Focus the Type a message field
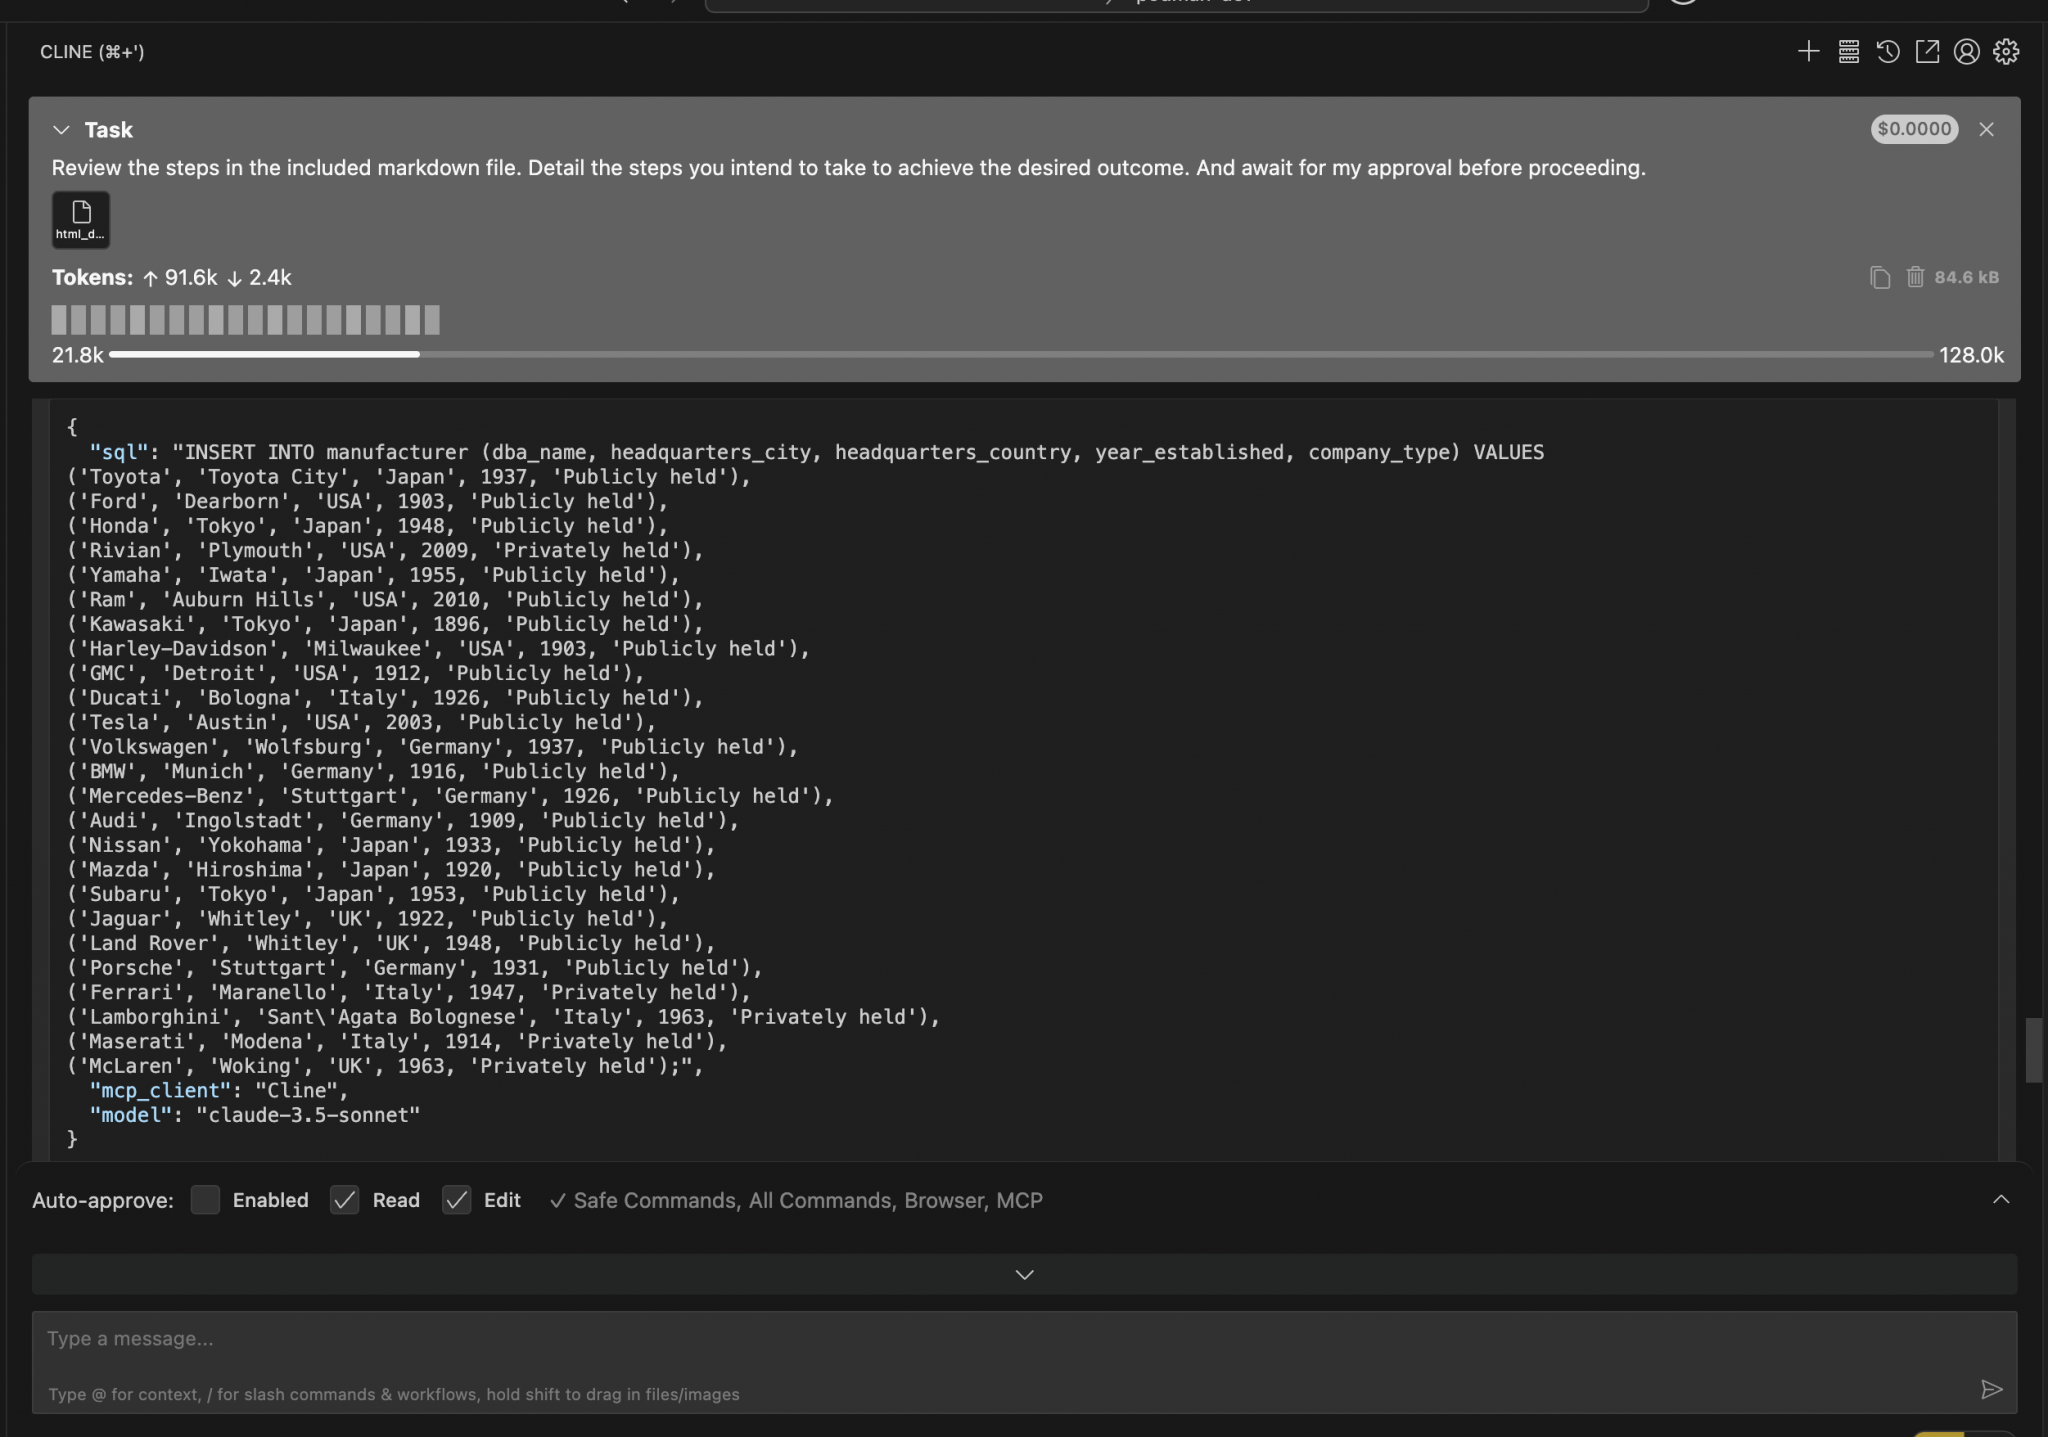Screen dimensions: 2048x1437 pos(500,1338)
